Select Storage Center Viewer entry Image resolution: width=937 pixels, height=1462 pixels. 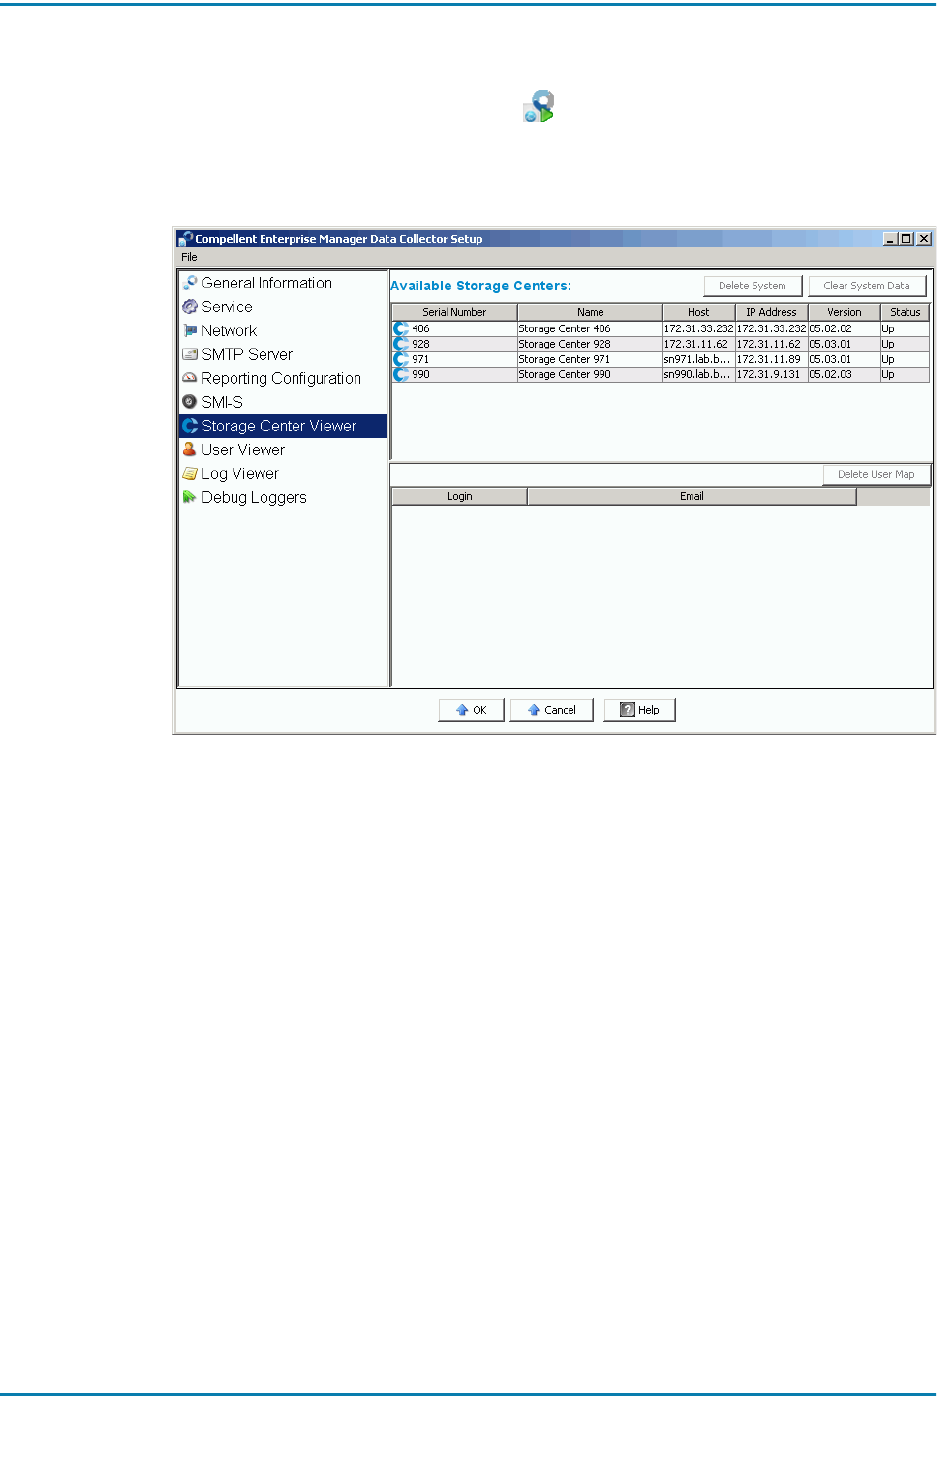283,426
